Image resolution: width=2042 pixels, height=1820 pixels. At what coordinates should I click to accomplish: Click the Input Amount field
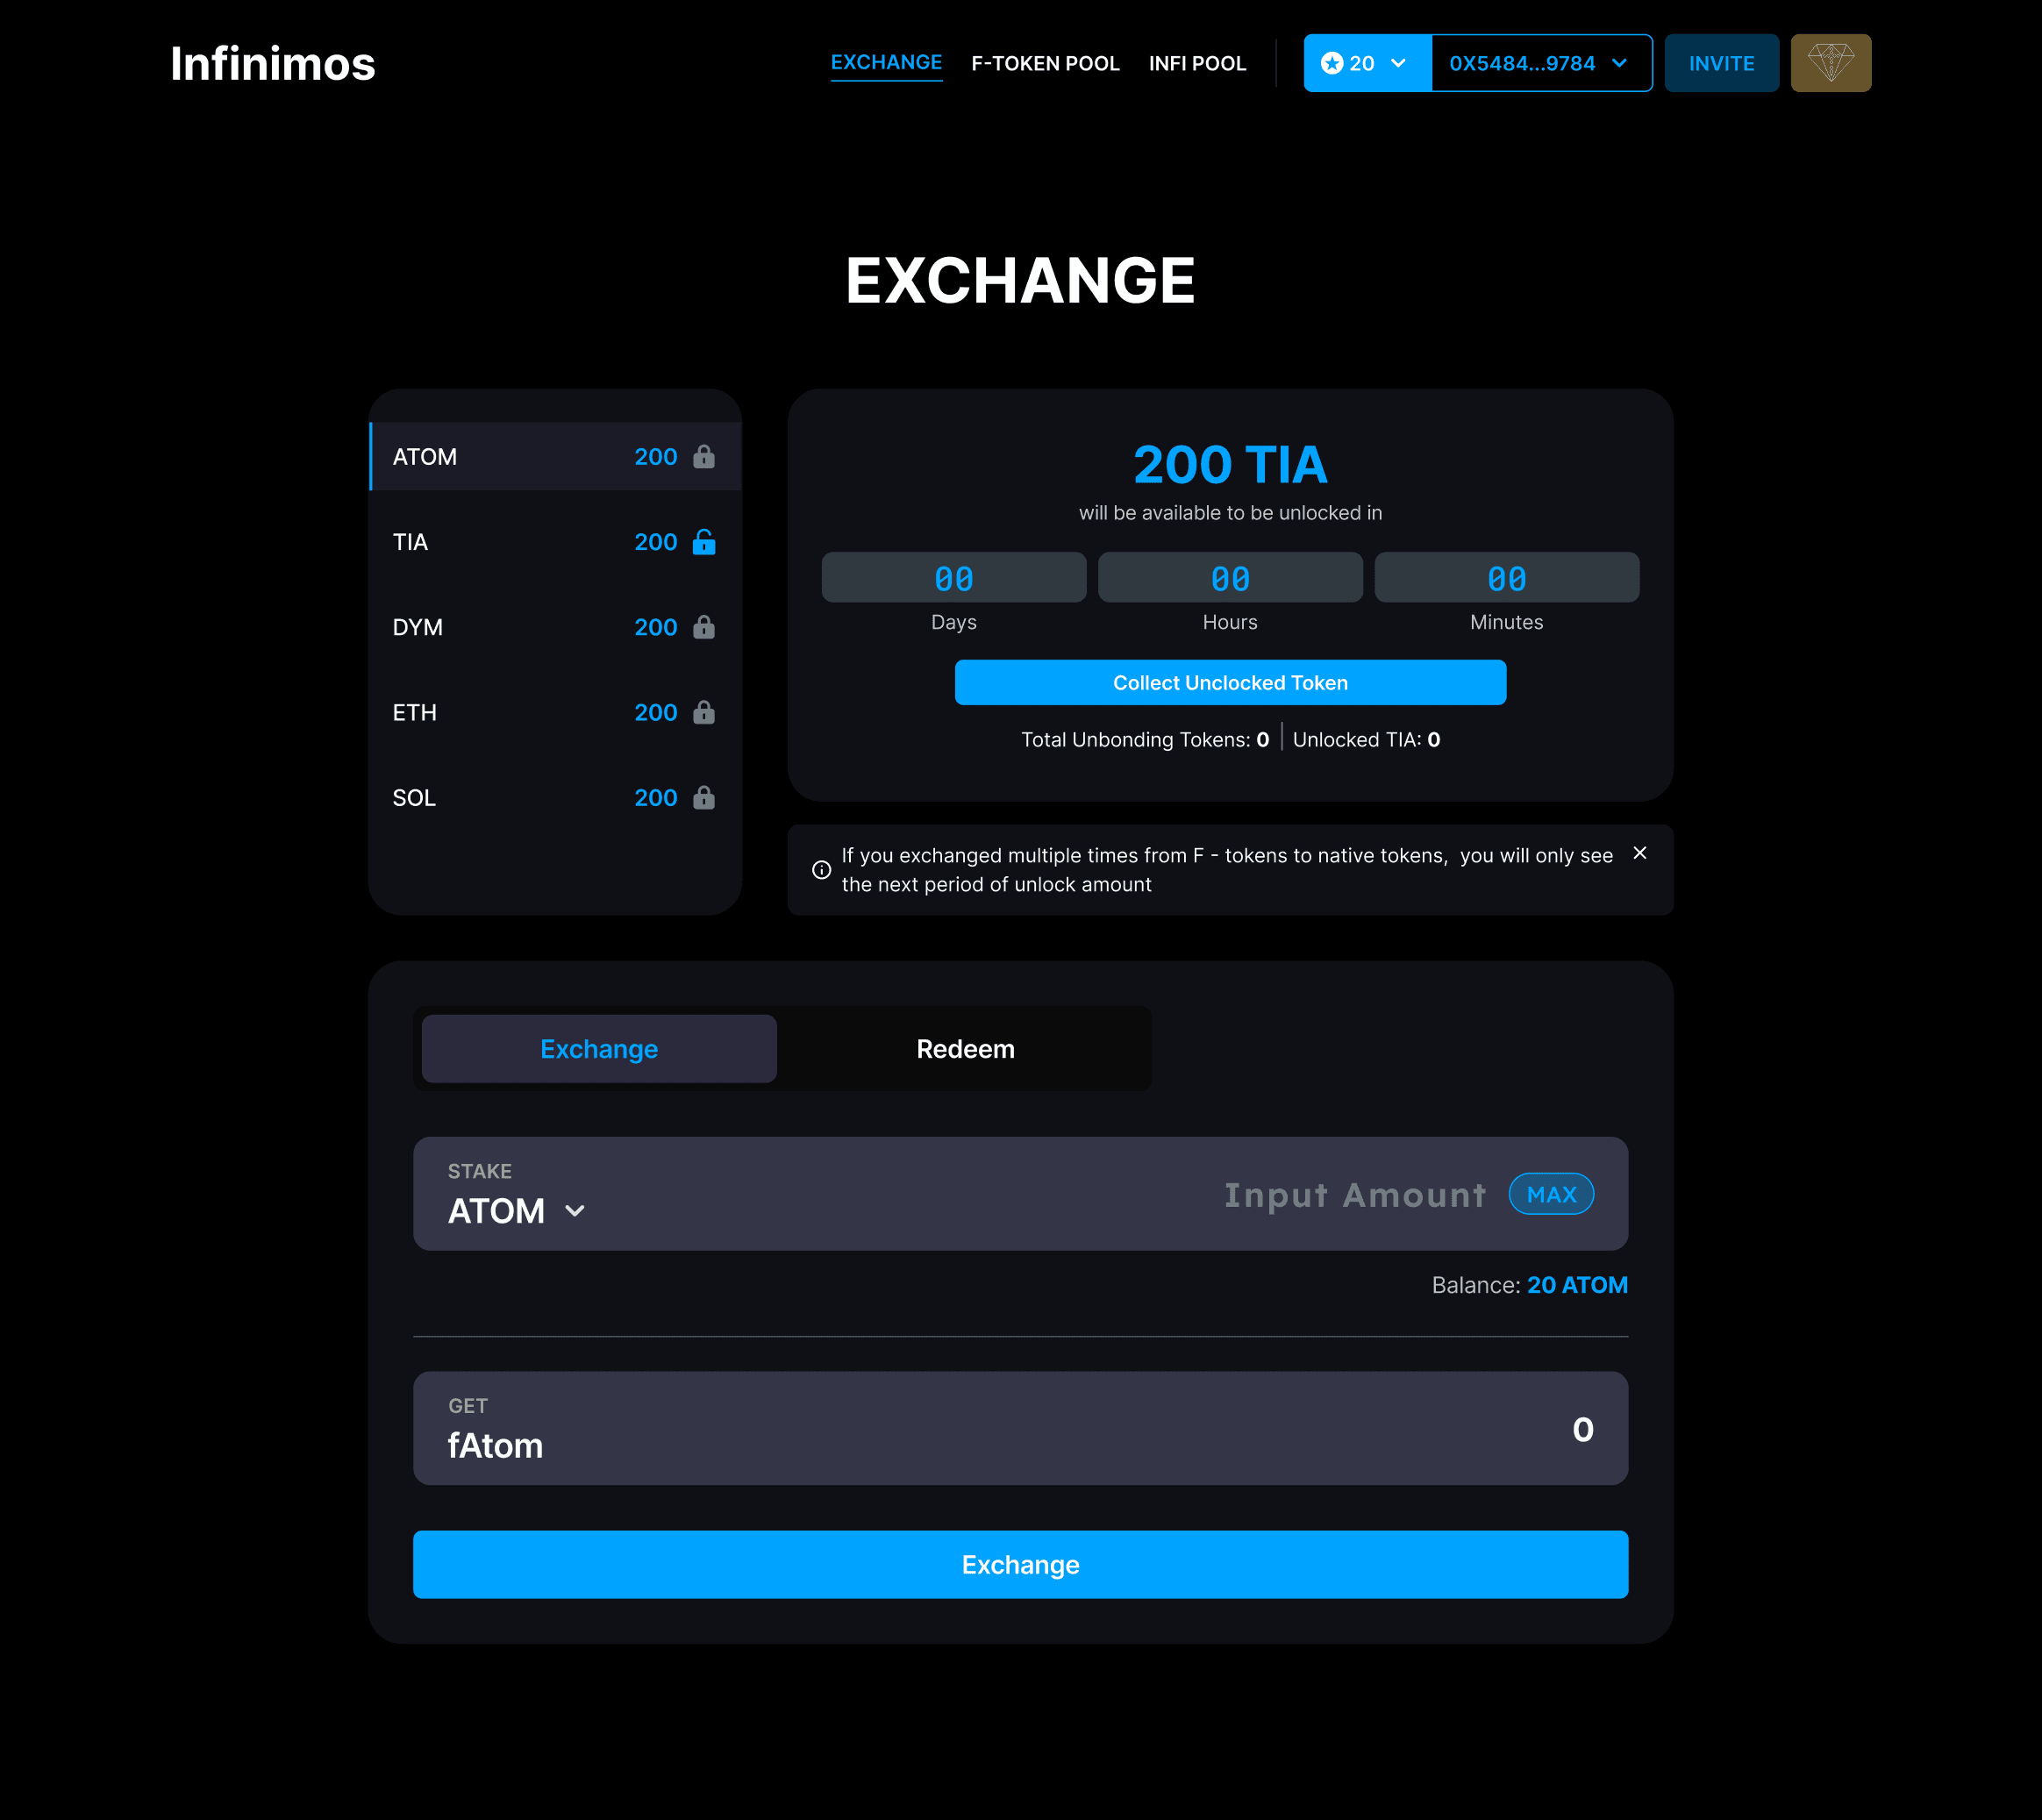click(x=1354, y=1193)
